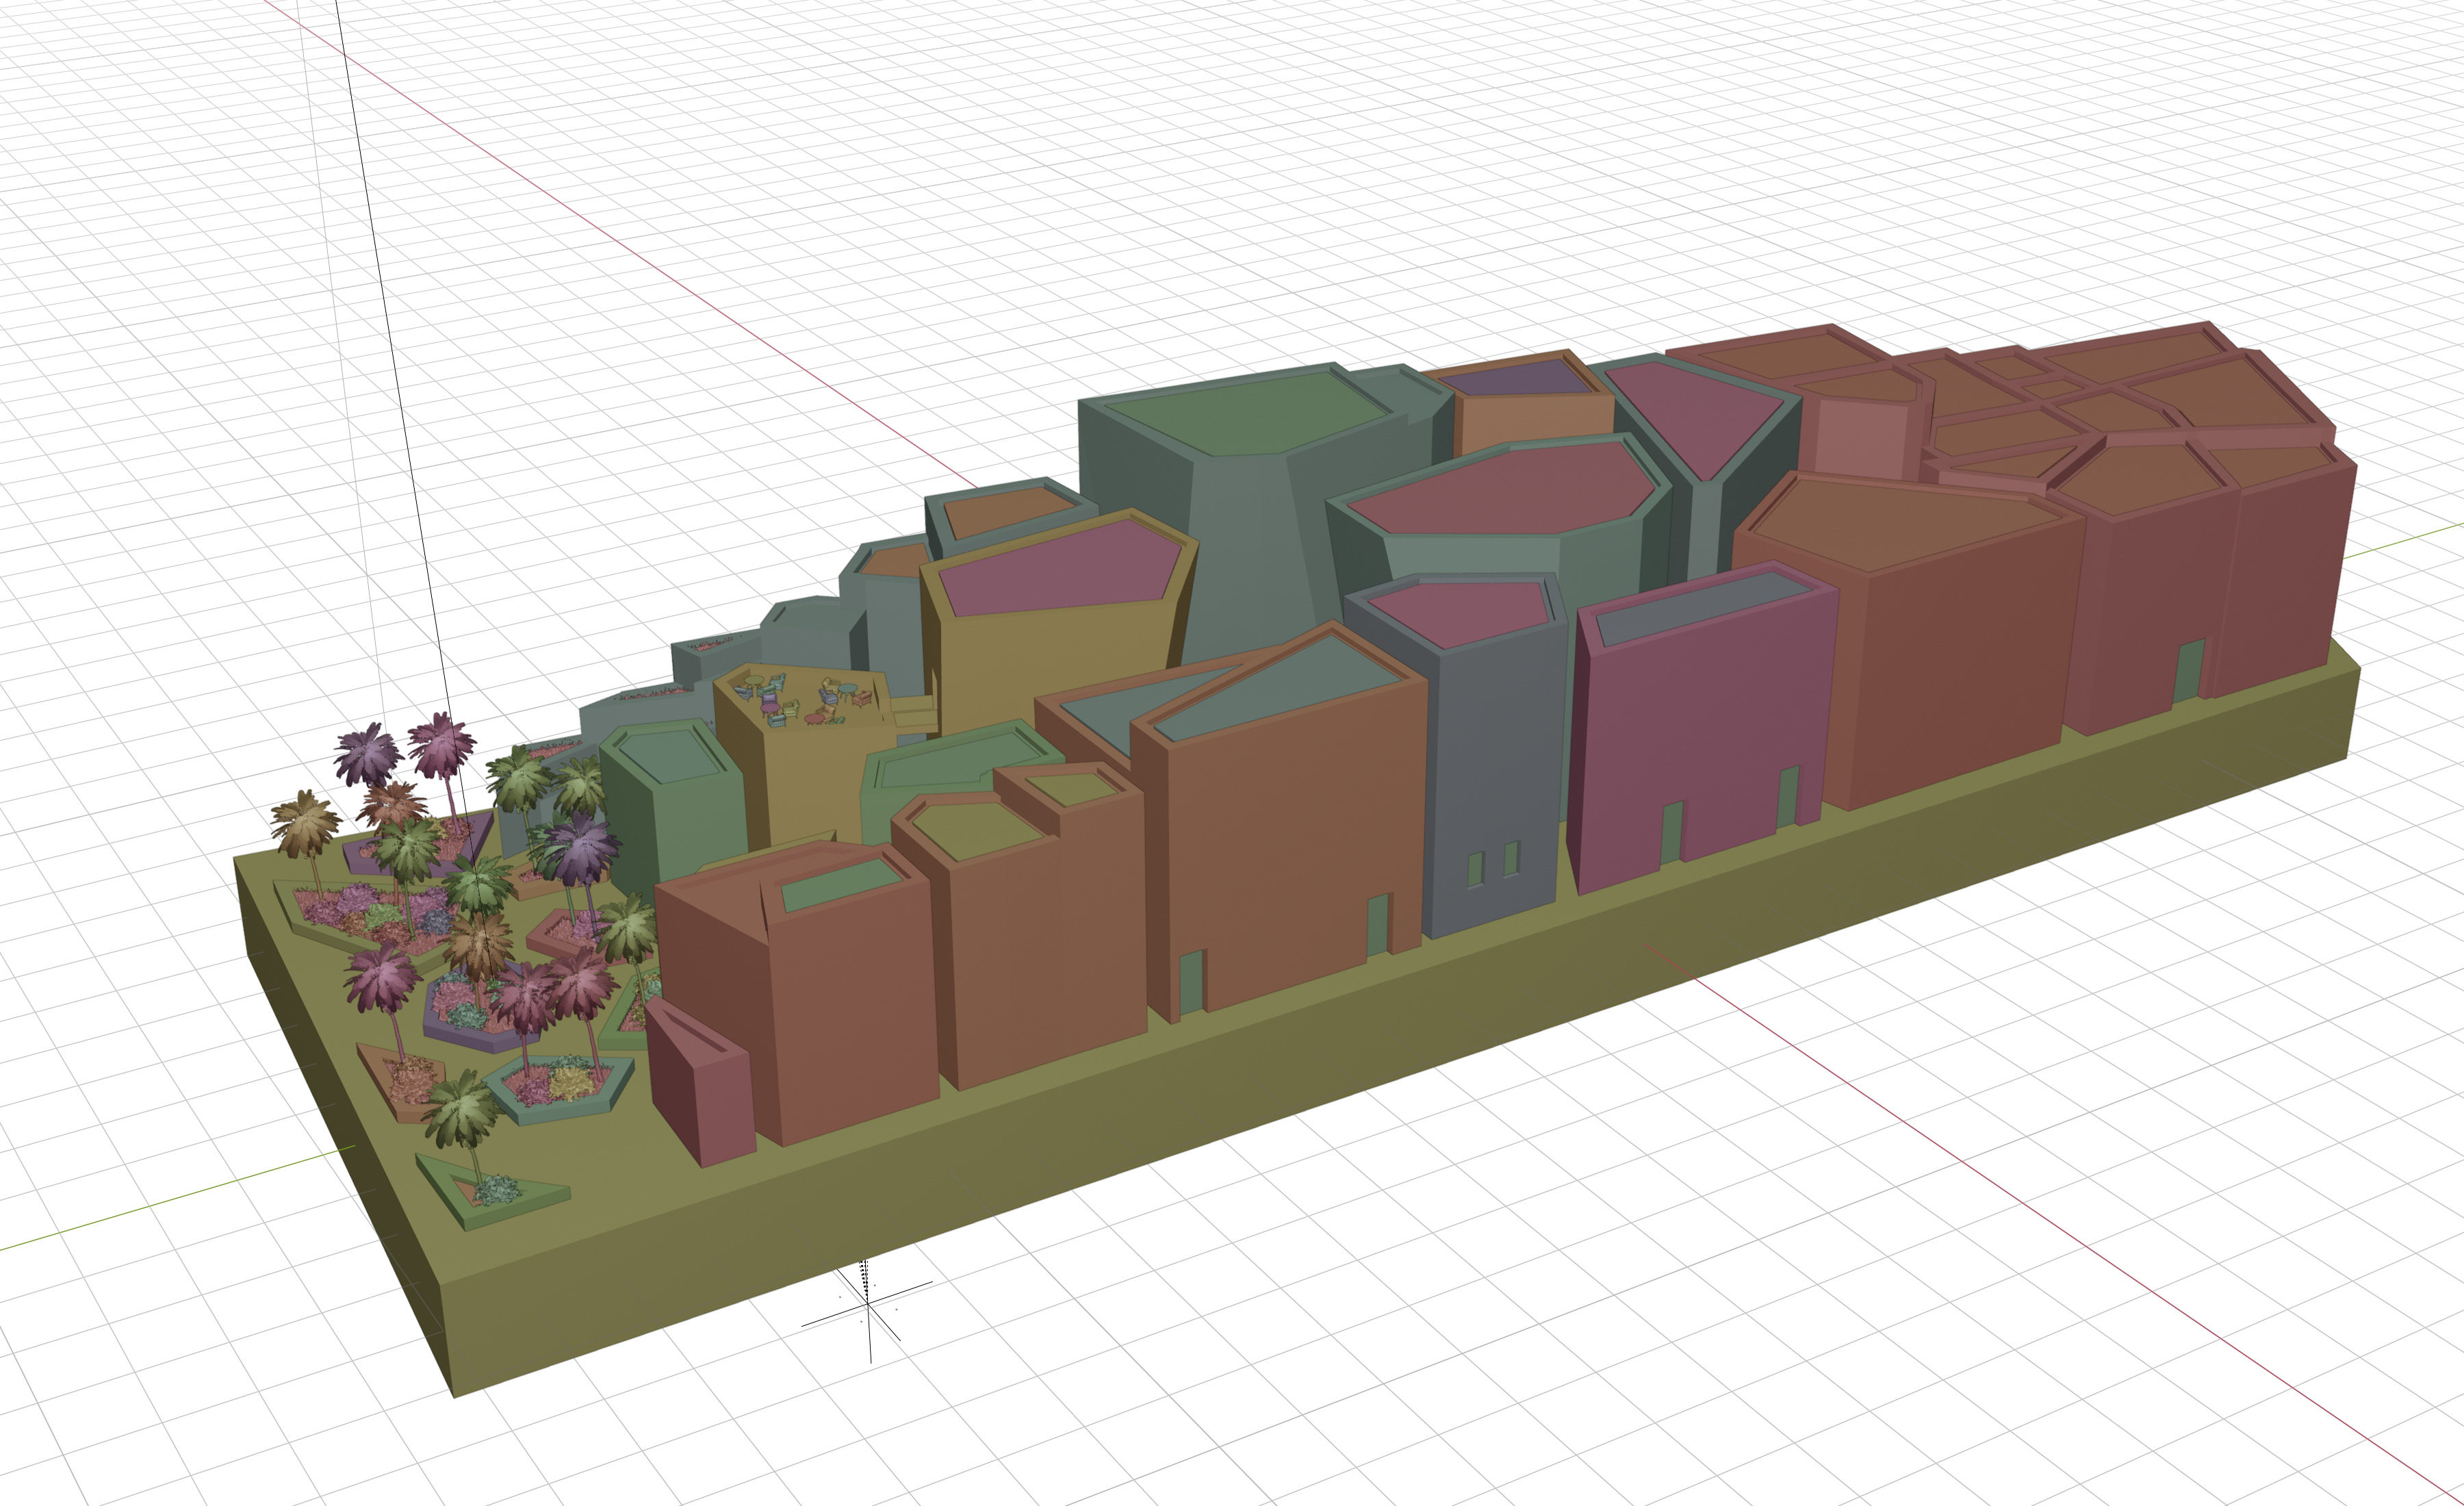Click the purple roof on the orange building
The width and height of the screenshot is (2464, 1506).
tap(1518, 378)
